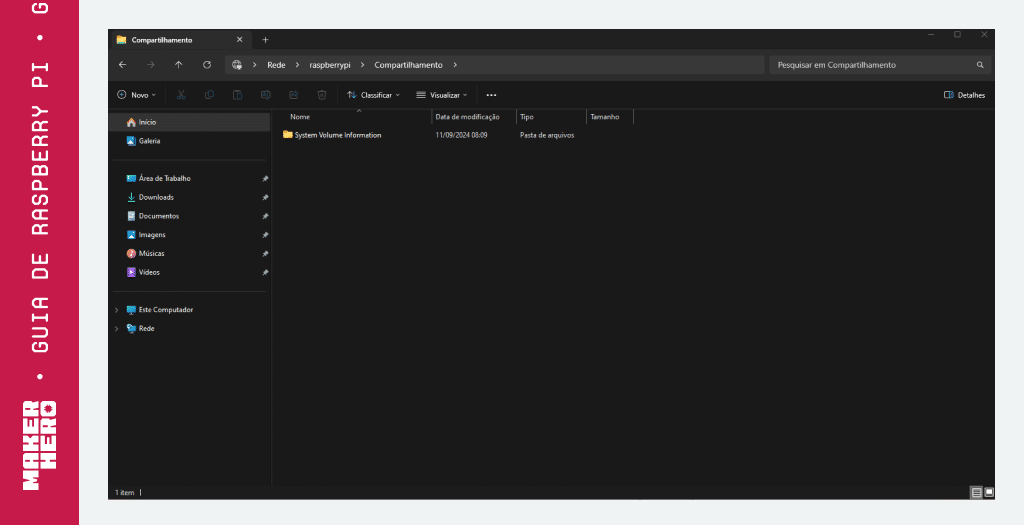Click the Delete trash icon

pyautogui.click(x=322, y=95)
